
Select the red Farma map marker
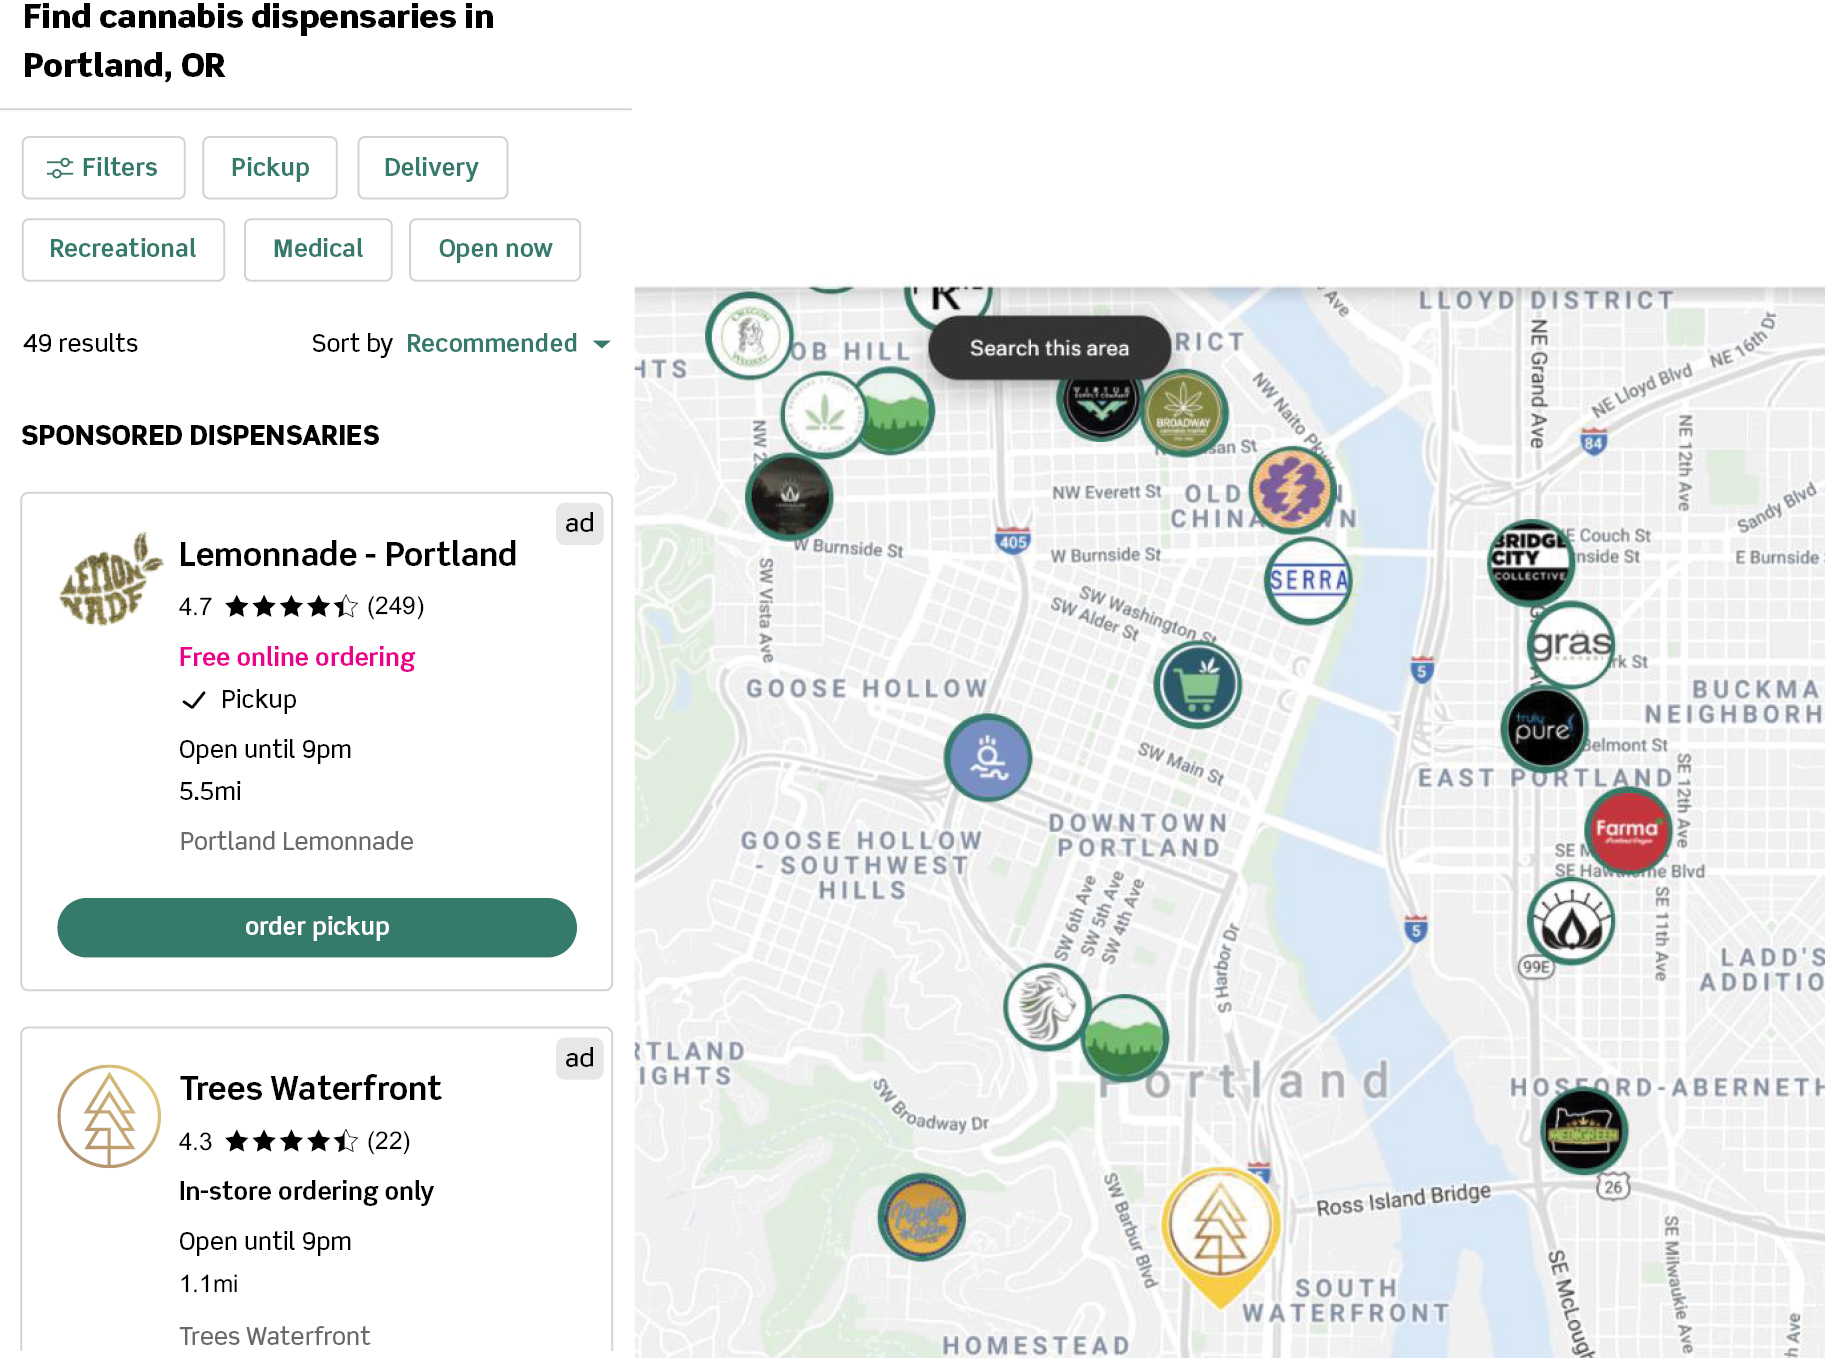coord(1628,830)
